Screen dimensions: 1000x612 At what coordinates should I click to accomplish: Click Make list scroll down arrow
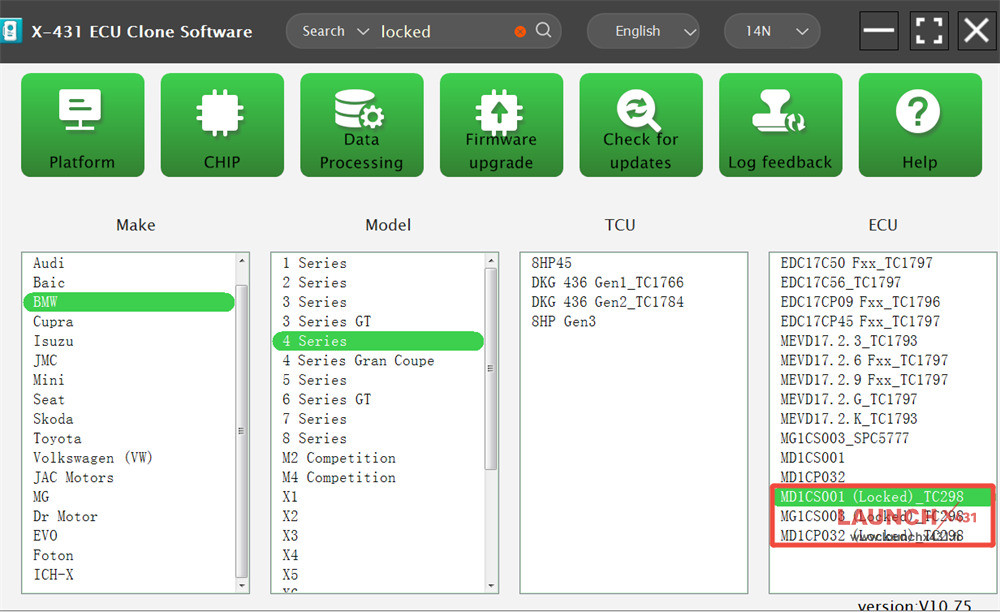(x=242, y=585)
